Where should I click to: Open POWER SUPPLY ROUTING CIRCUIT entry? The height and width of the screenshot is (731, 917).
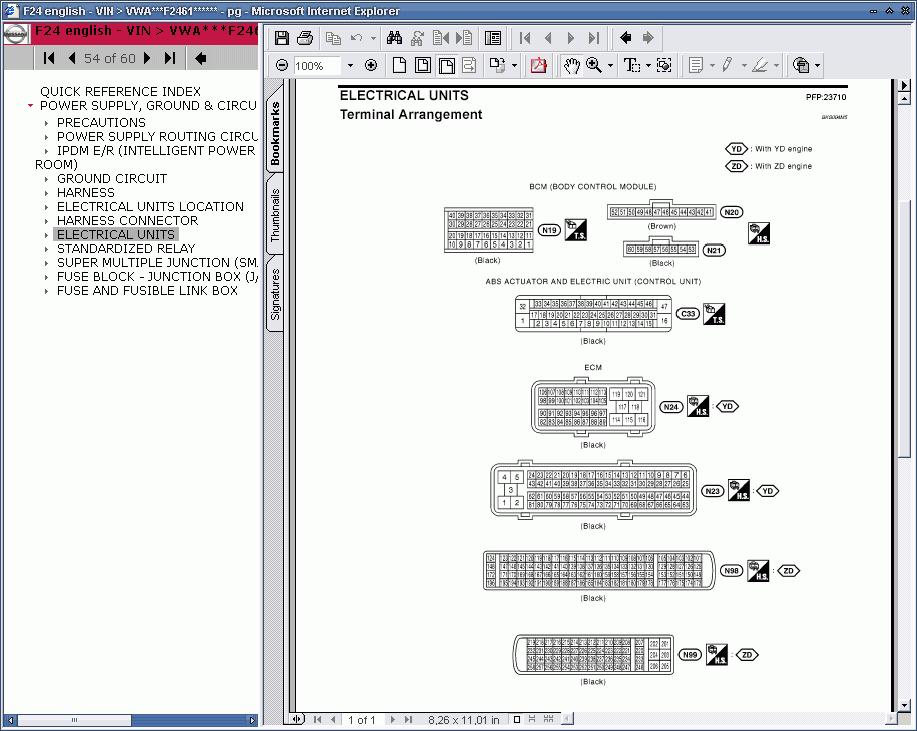157,137
